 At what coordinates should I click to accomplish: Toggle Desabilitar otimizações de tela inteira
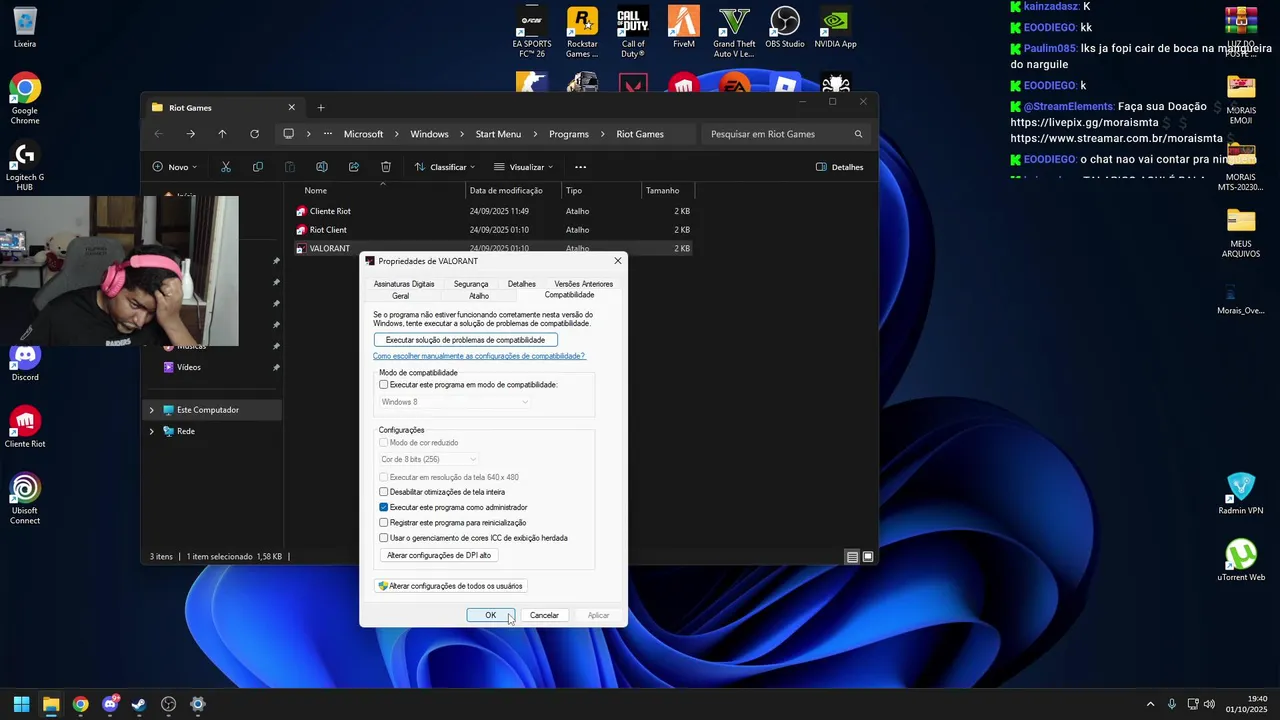click(x=384, y=492)
